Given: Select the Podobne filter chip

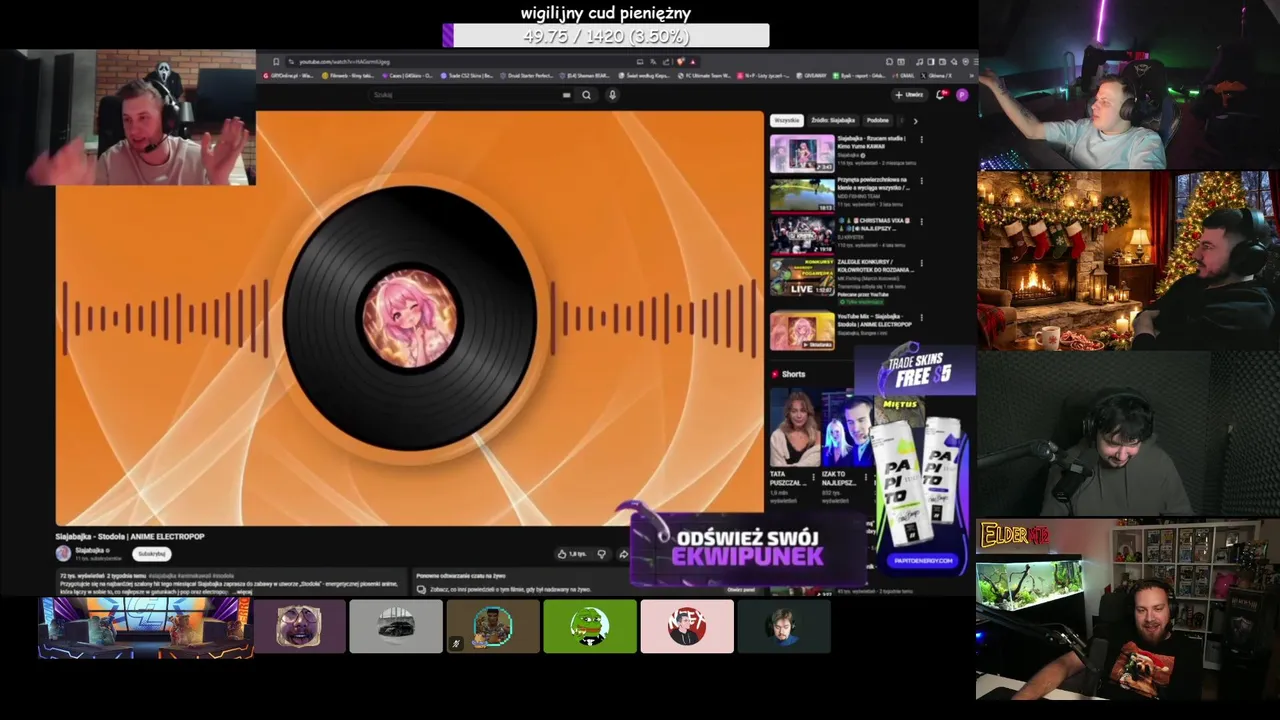Looking at the screenshot, I should [878, 120].
